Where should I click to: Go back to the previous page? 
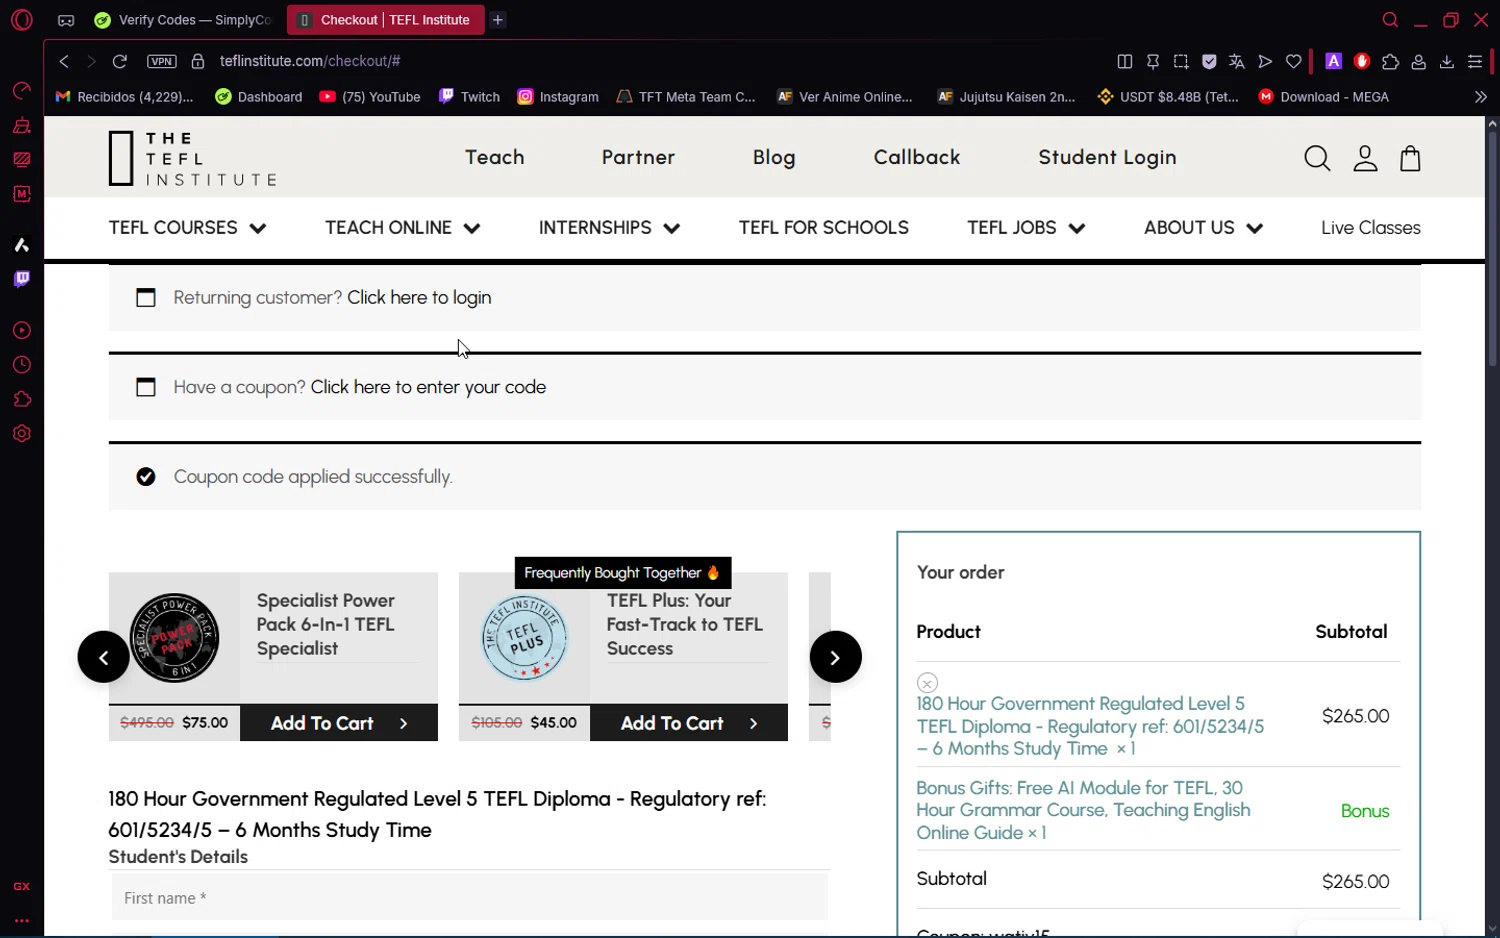pyautogui.click(x=64, y=61)
